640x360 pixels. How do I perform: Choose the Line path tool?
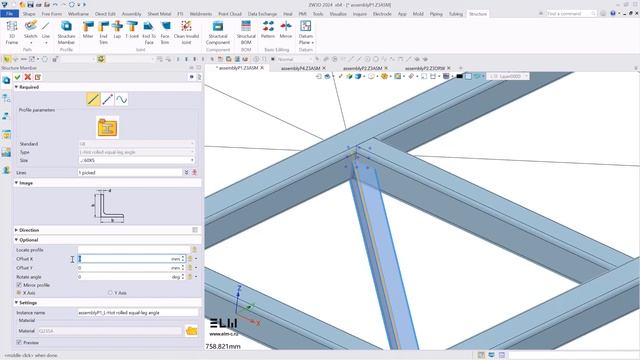[x=46, y=32]
